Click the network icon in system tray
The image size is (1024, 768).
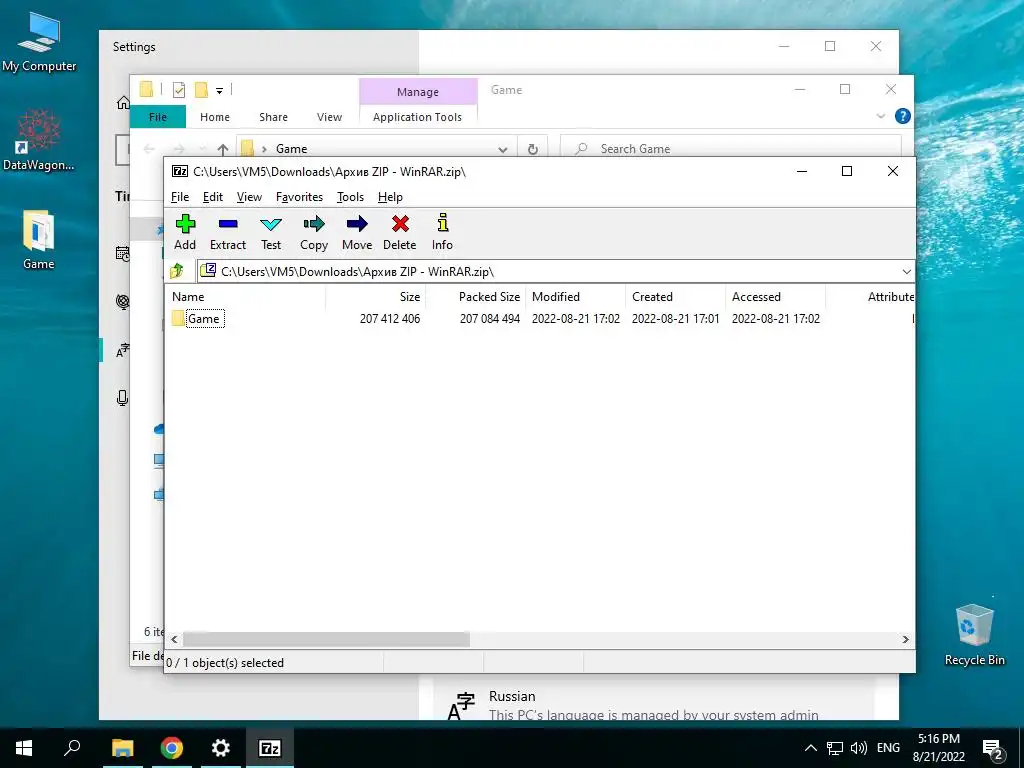pos(835,748)
